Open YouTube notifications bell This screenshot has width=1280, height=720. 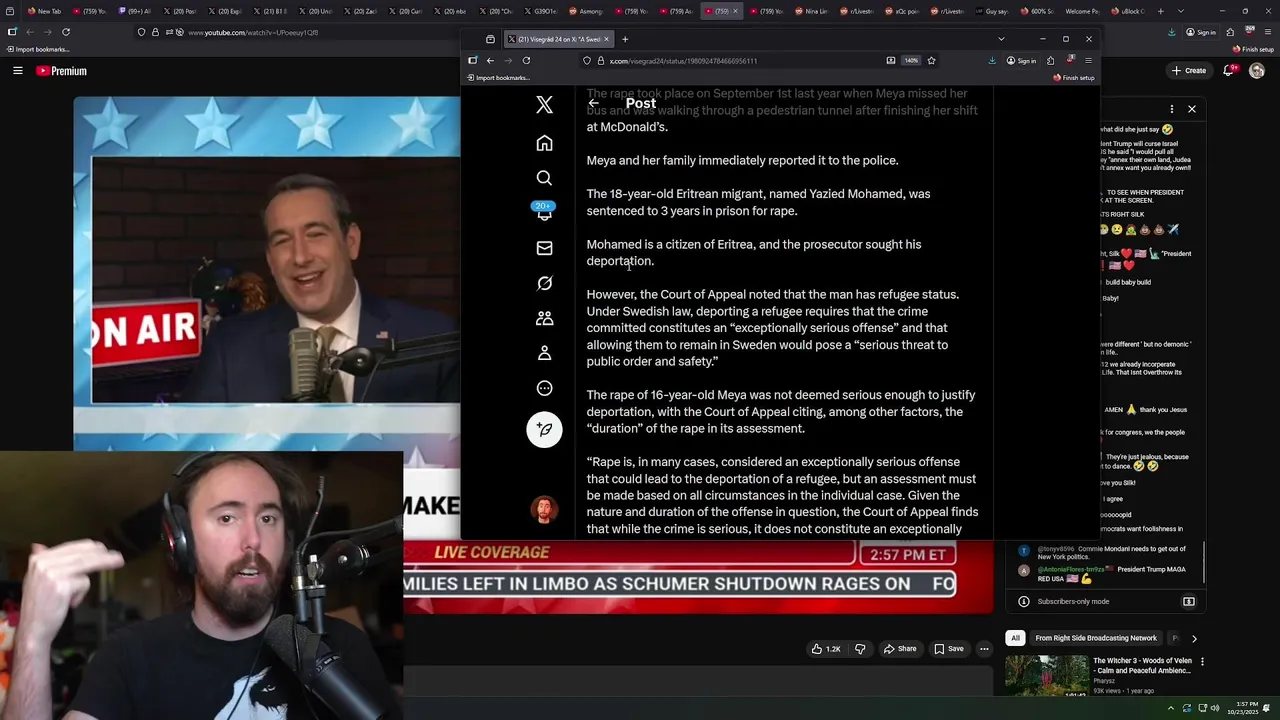coord(1229,70)
